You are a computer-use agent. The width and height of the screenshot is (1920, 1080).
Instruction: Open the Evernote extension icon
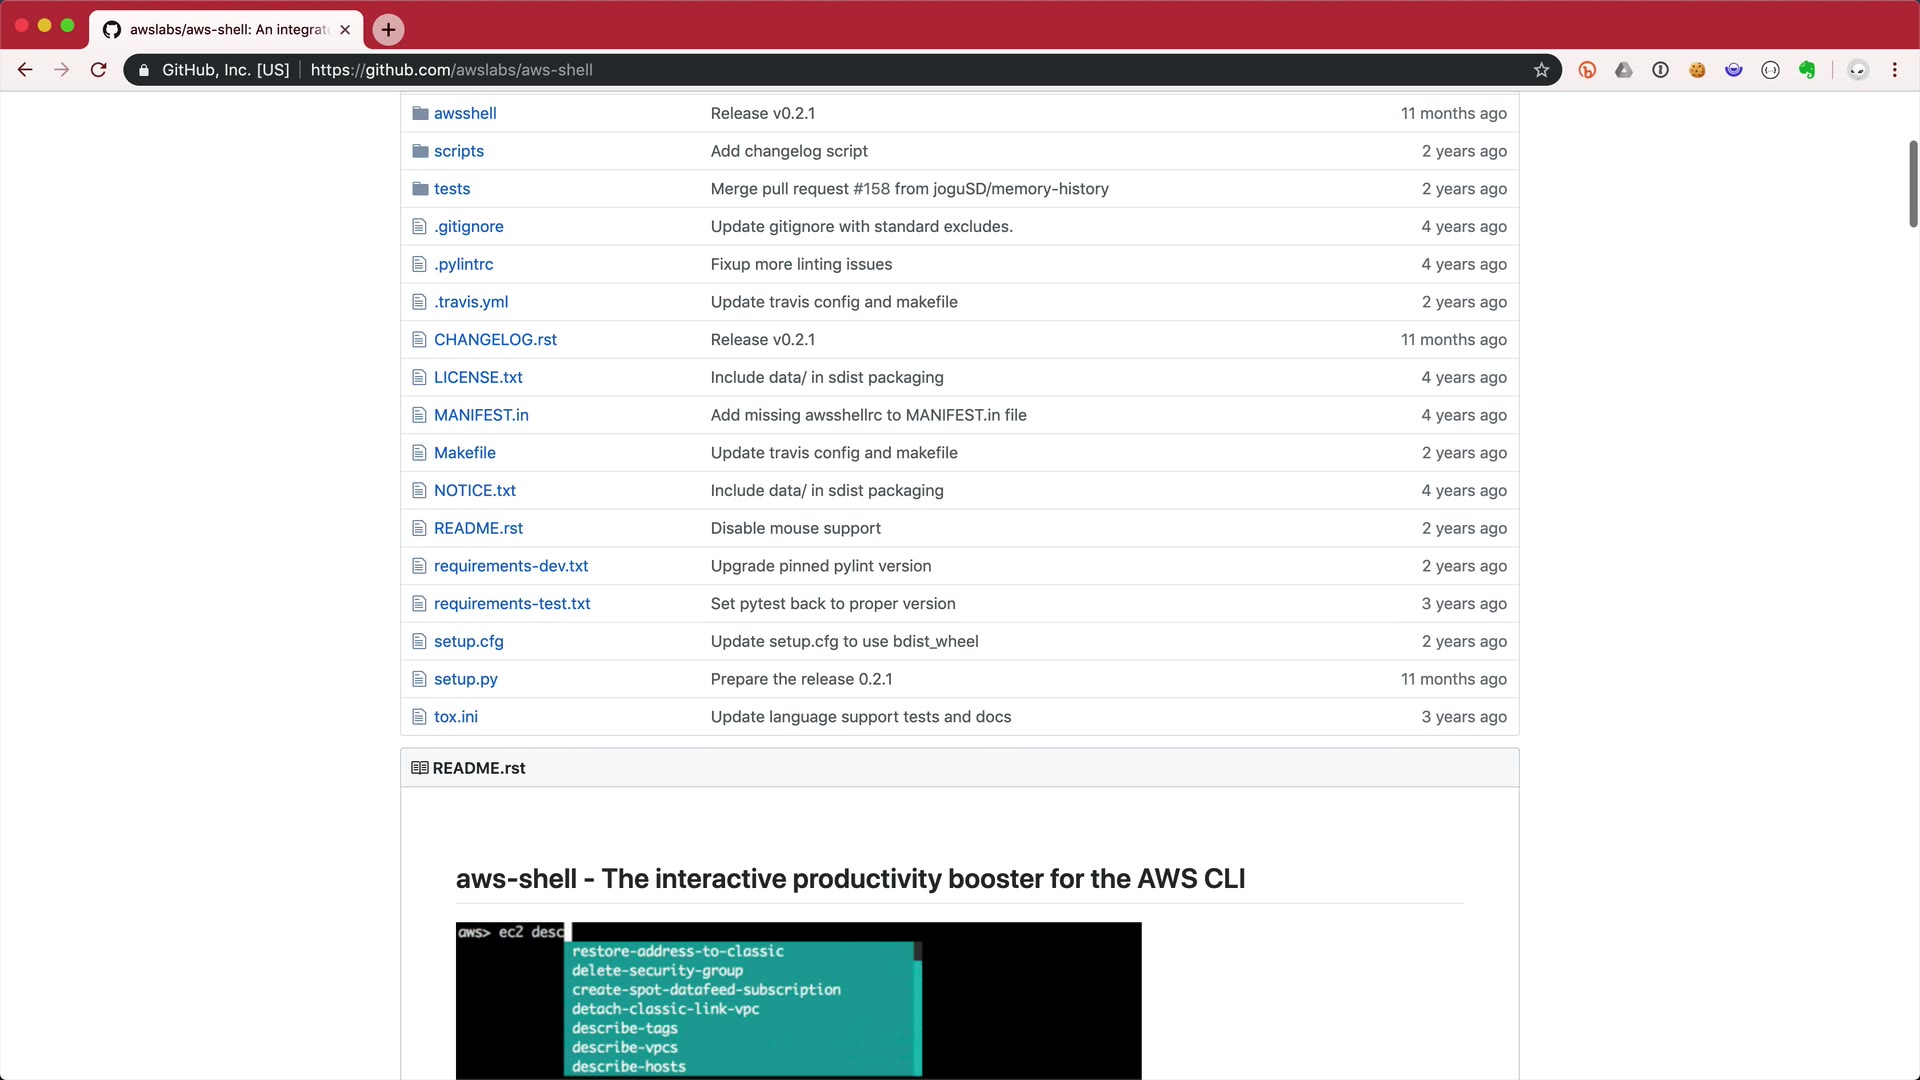[1807, 70]
